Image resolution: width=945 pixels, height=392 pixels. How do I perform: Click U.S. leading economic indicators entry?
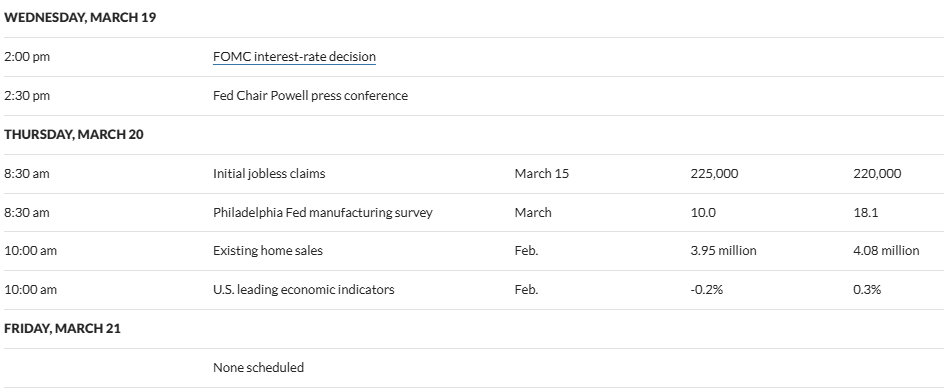tap(304, 289)
